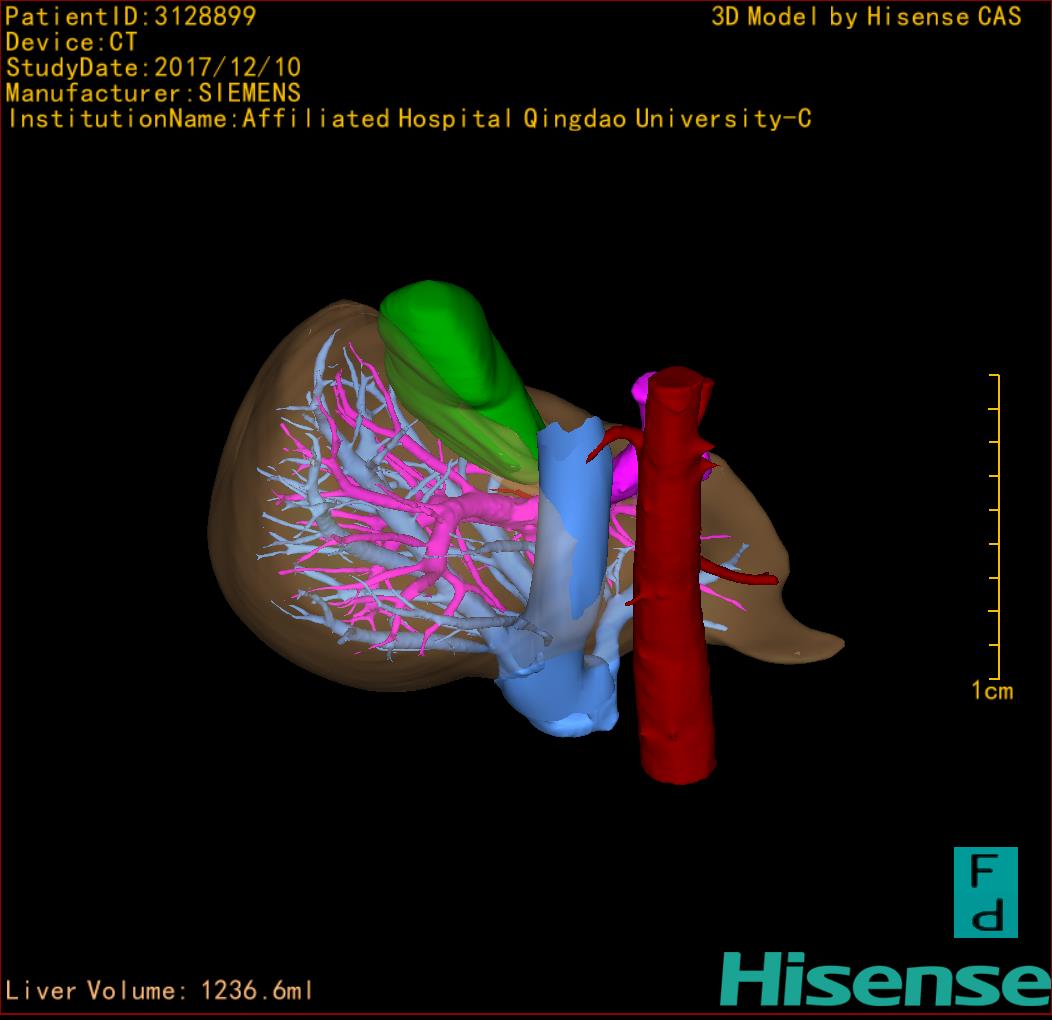
Task: Click the 3D Model by Hisense CAS title
Action: point(866,16)
